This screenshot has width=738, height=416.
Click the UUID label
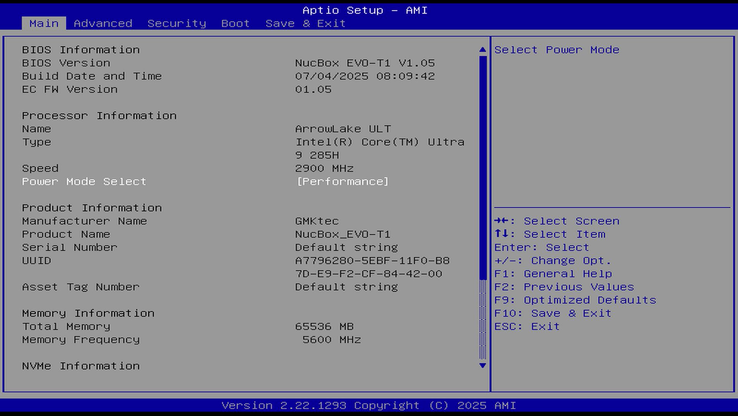pyautogui.click(x=37, y=261)
